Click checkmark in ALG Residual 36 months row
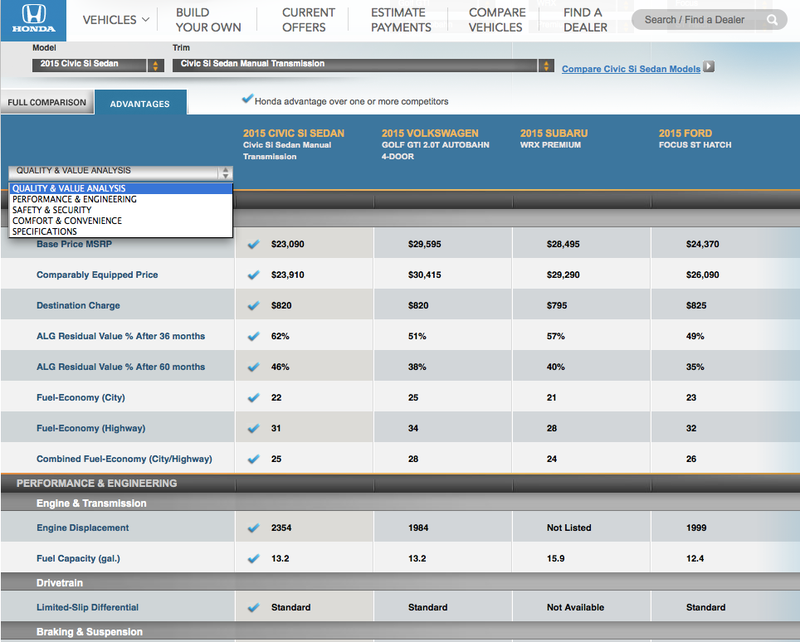The width and height of the screenshot is (800, 642). 254,336
